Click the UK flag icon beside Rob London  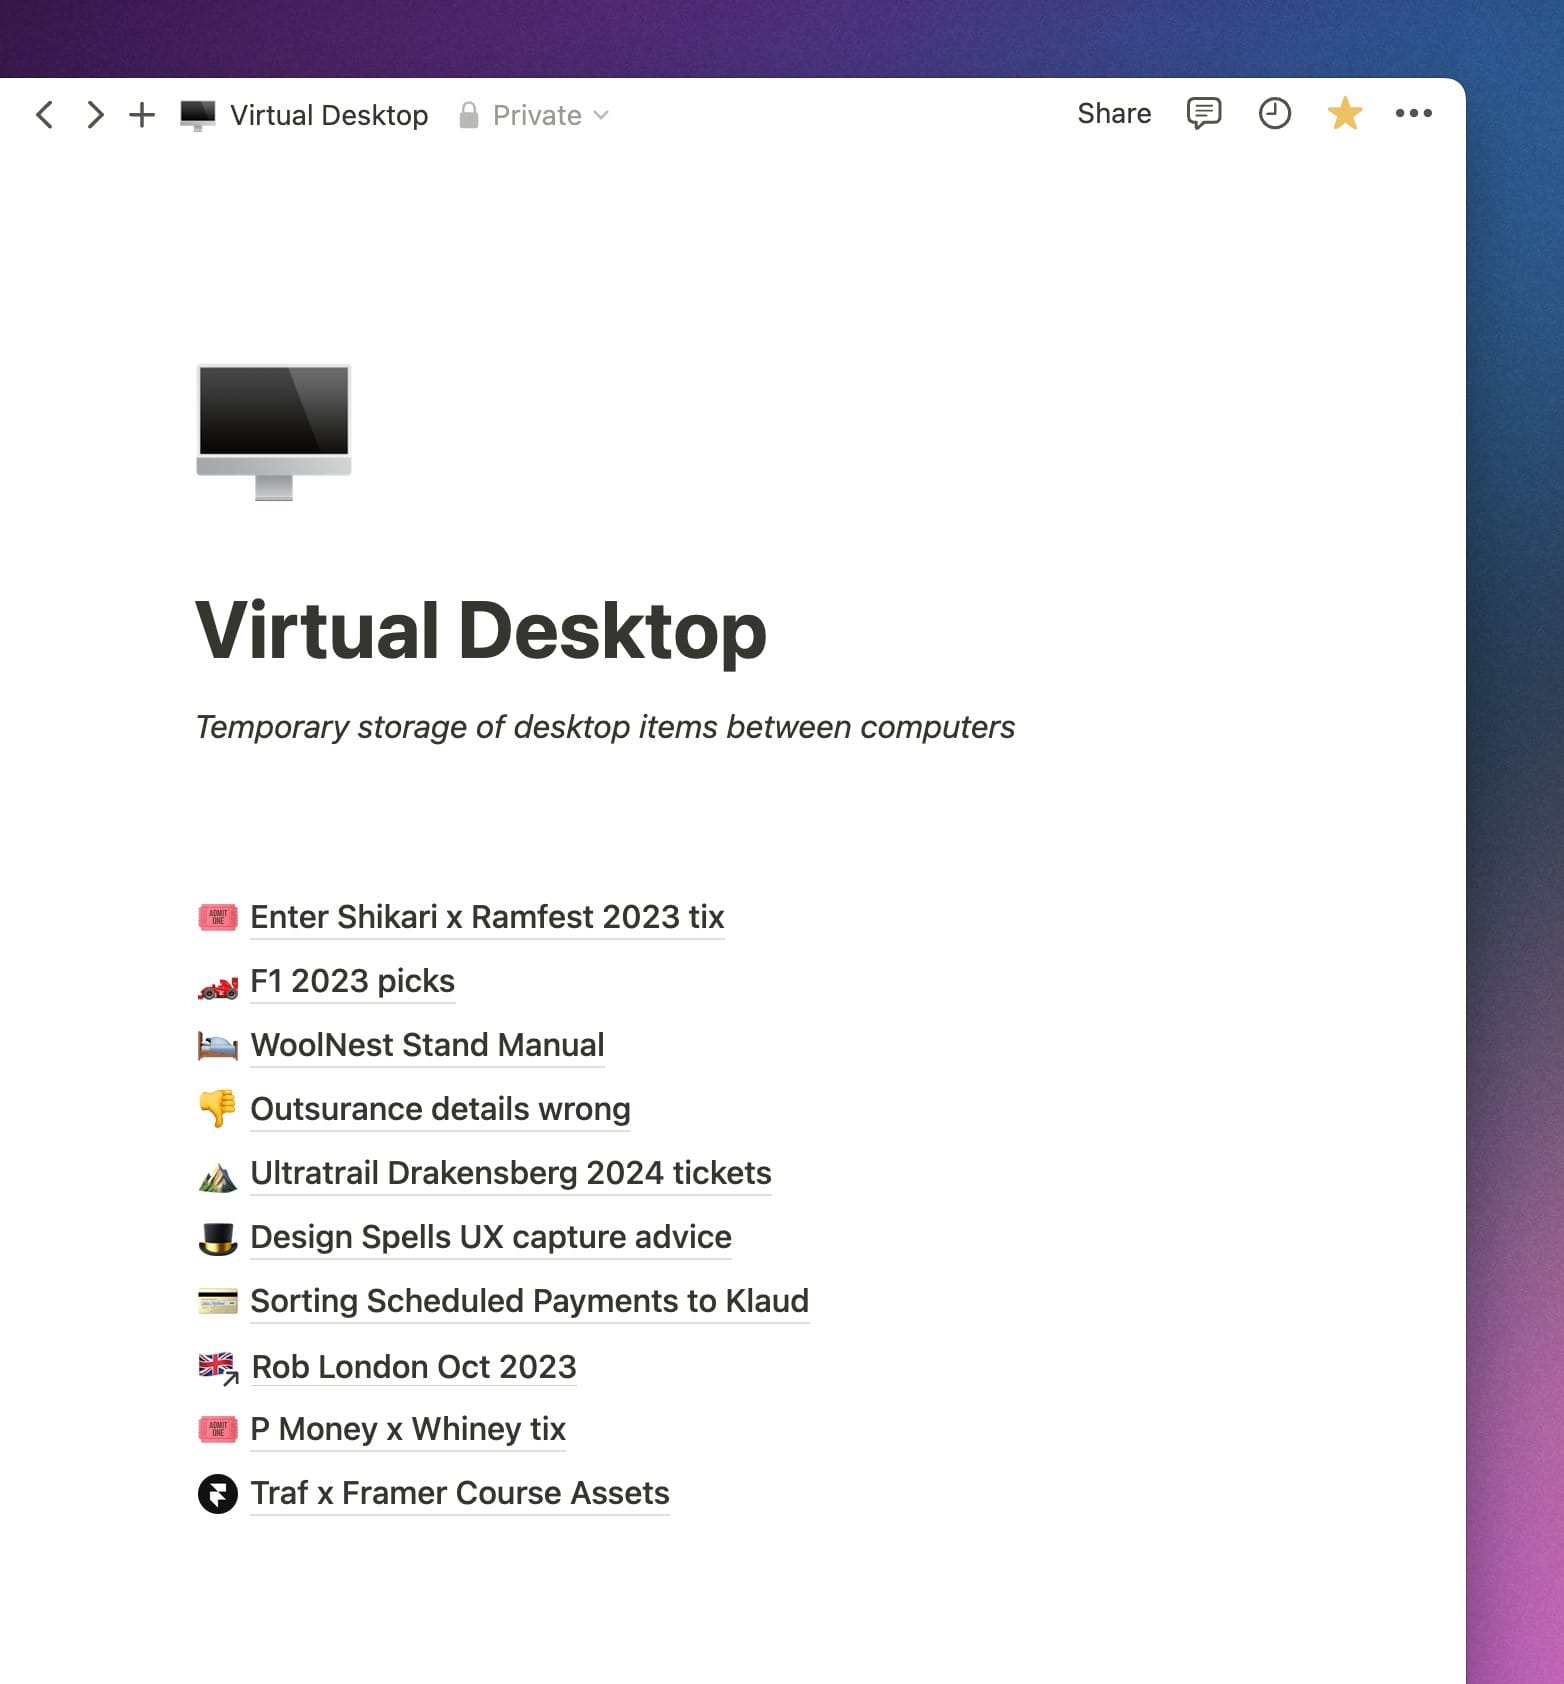[x=218, y=1367]
